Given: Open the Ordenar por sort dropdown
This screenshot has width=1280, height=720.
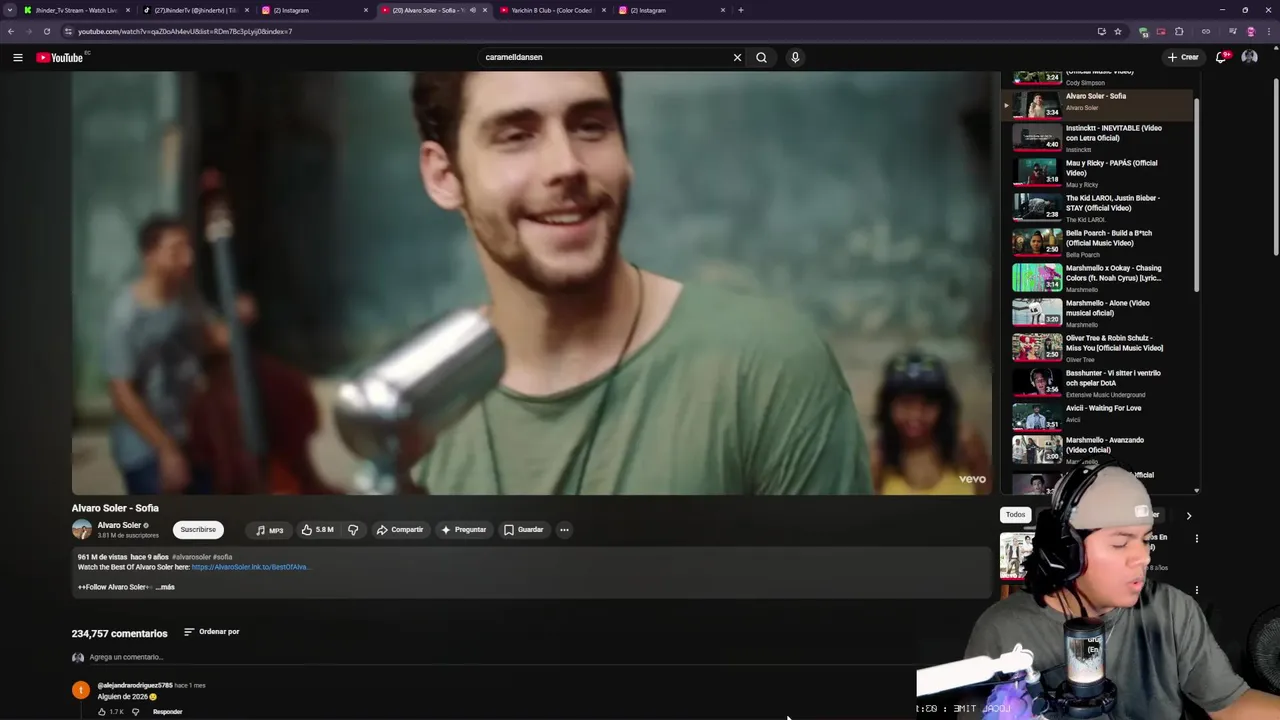Looking at the screenshot, I should [212, 632].
